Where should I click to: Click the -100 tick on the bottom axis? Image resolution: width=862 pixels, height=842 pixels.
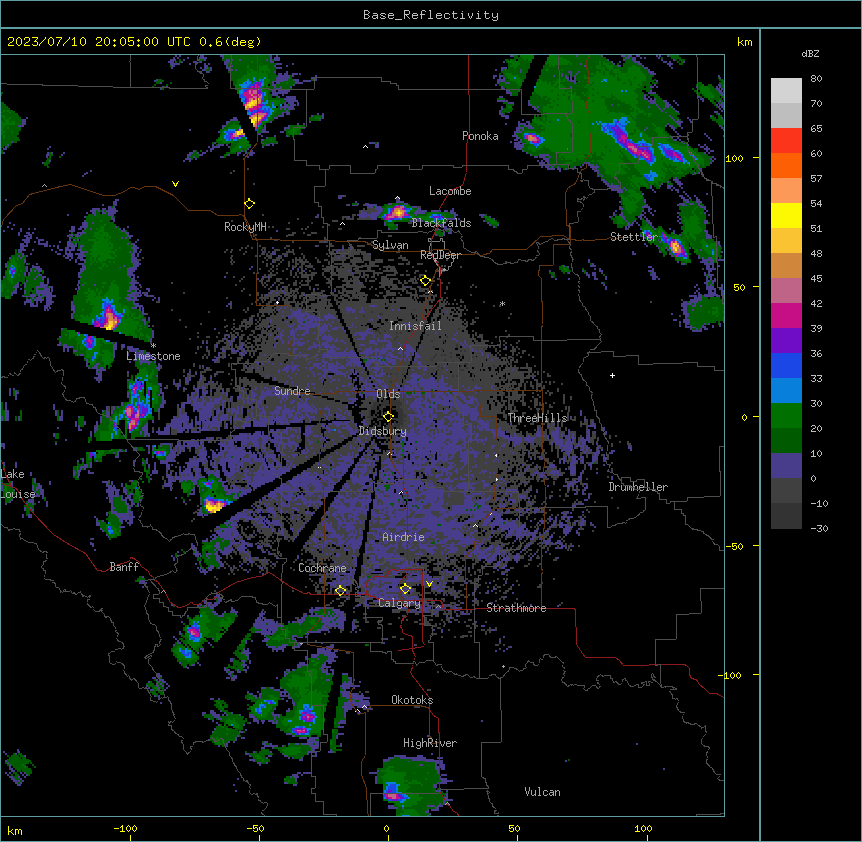click(125, 828)
